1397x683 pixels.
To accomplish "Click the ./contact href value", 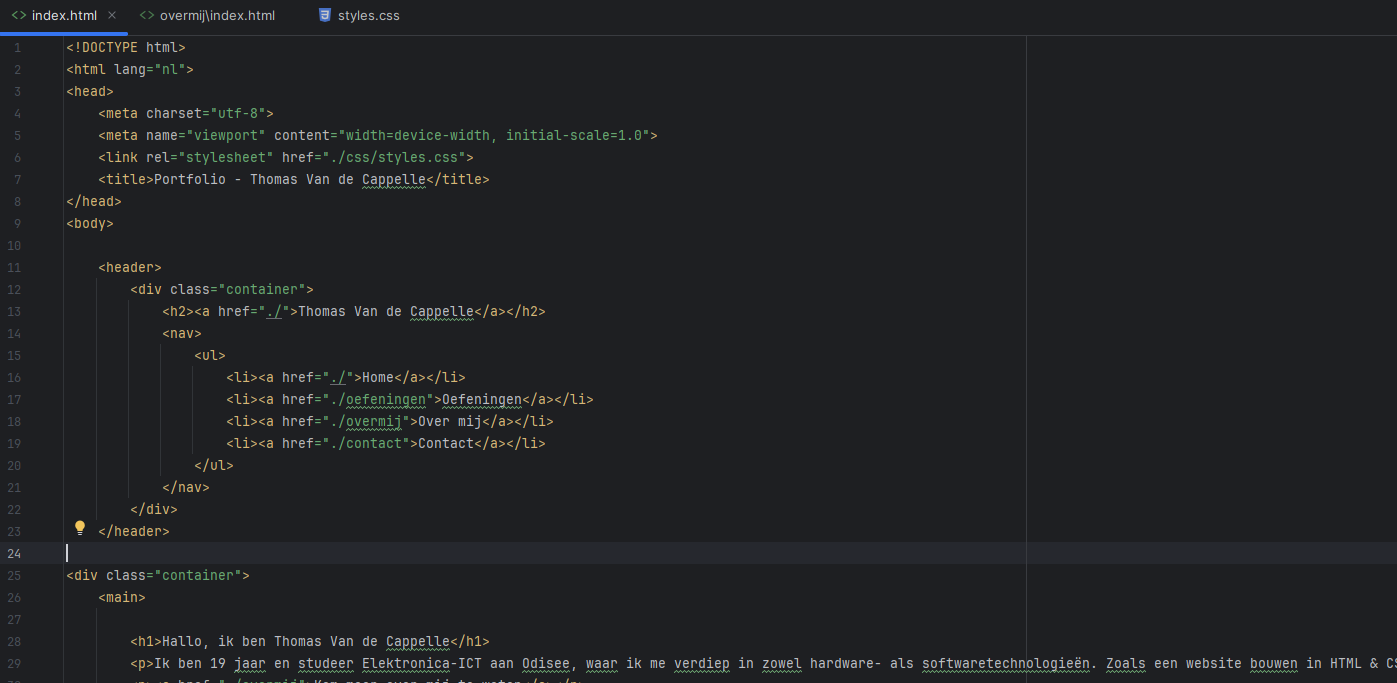I will tap(366, 443).
